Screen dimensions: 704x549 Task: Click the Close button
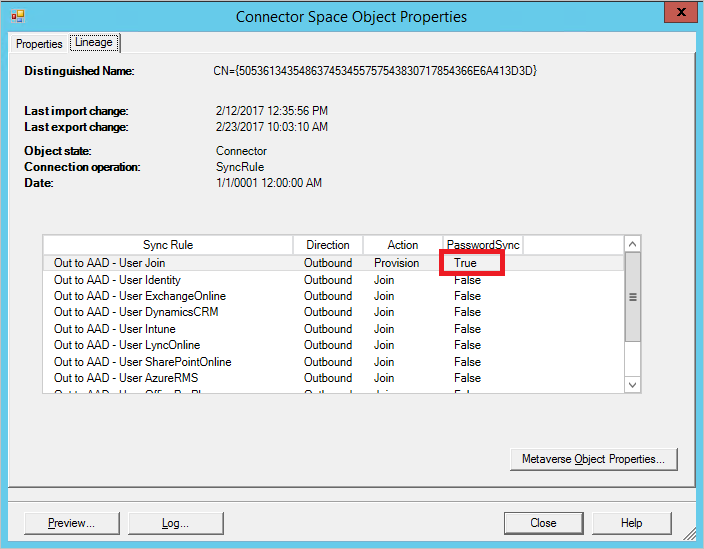pos(543,523)
